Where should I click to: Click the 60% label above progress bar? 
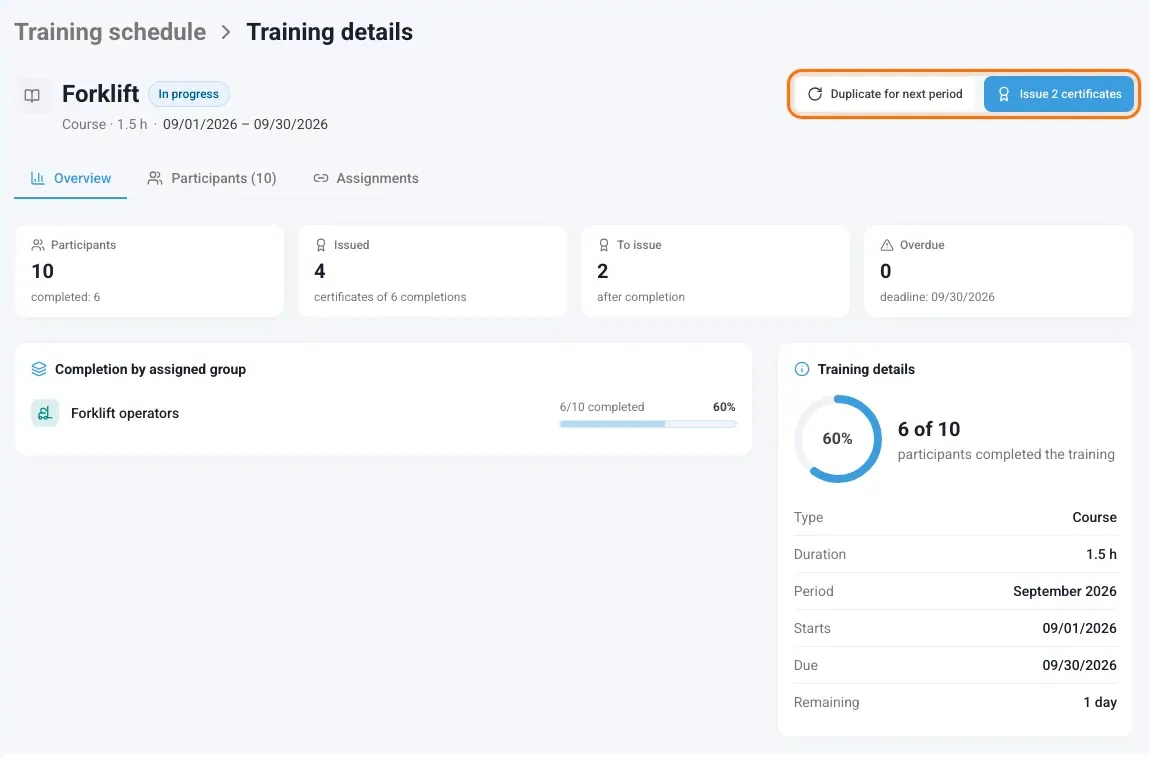click(724, 407)
